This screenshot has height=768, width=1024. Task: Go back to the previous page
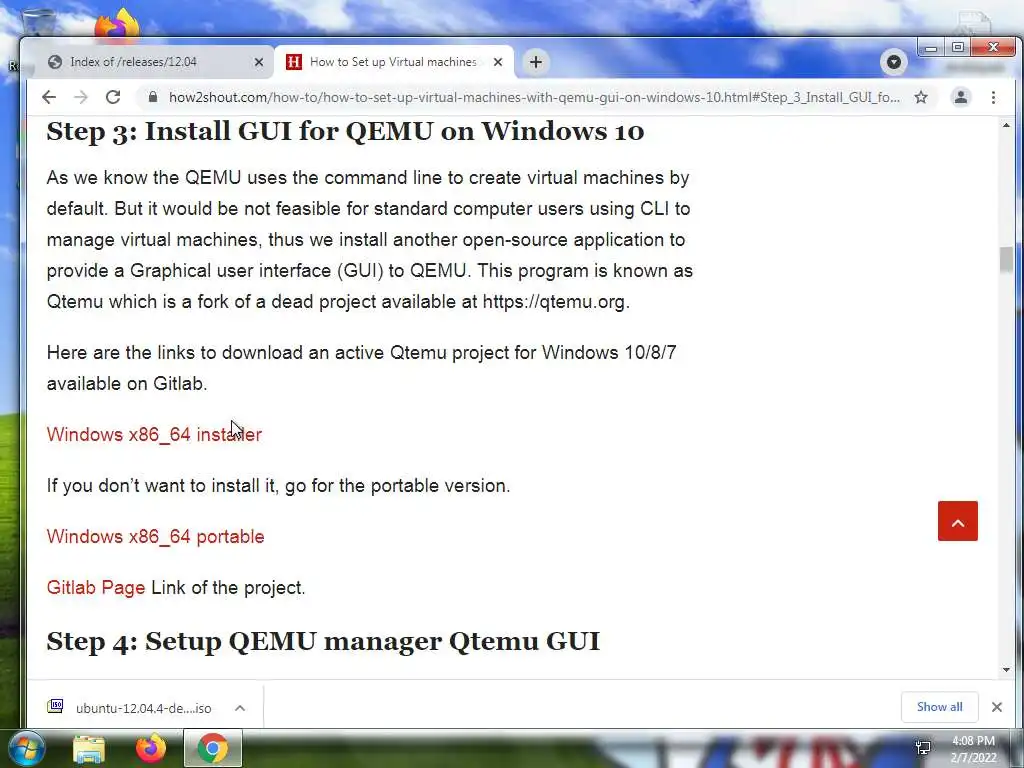click(x=49, y=97)
